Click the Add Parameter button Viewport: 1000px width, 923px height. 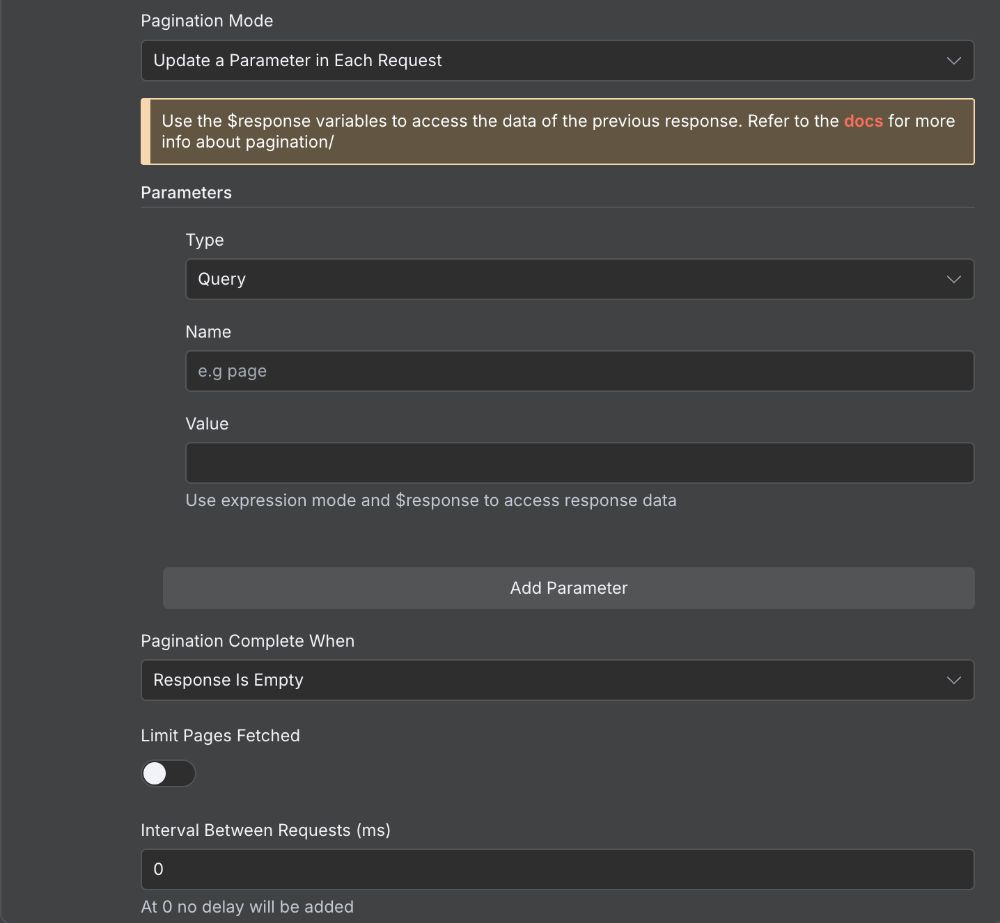(x=568, y=588)
